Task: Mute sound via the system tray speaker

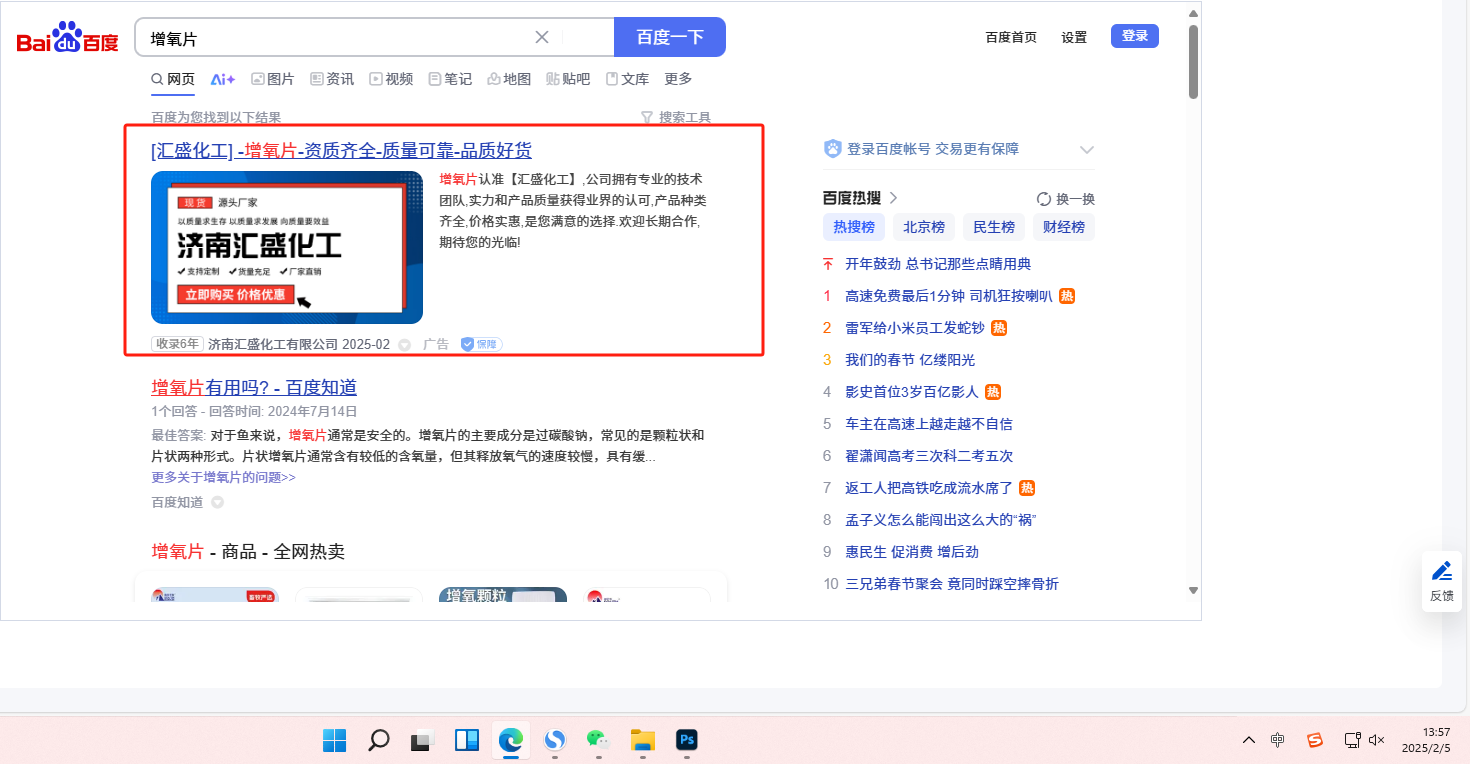Action: [x=1377, y=740]
